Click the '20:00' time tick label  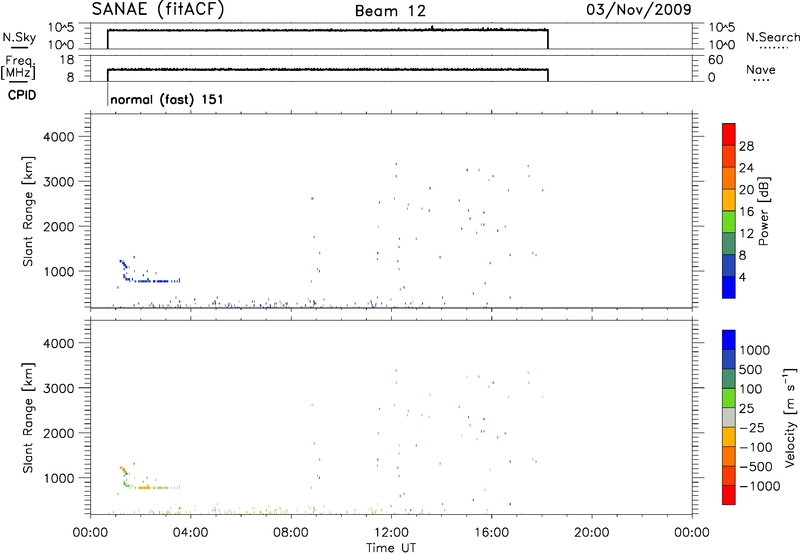click(592, 533)
